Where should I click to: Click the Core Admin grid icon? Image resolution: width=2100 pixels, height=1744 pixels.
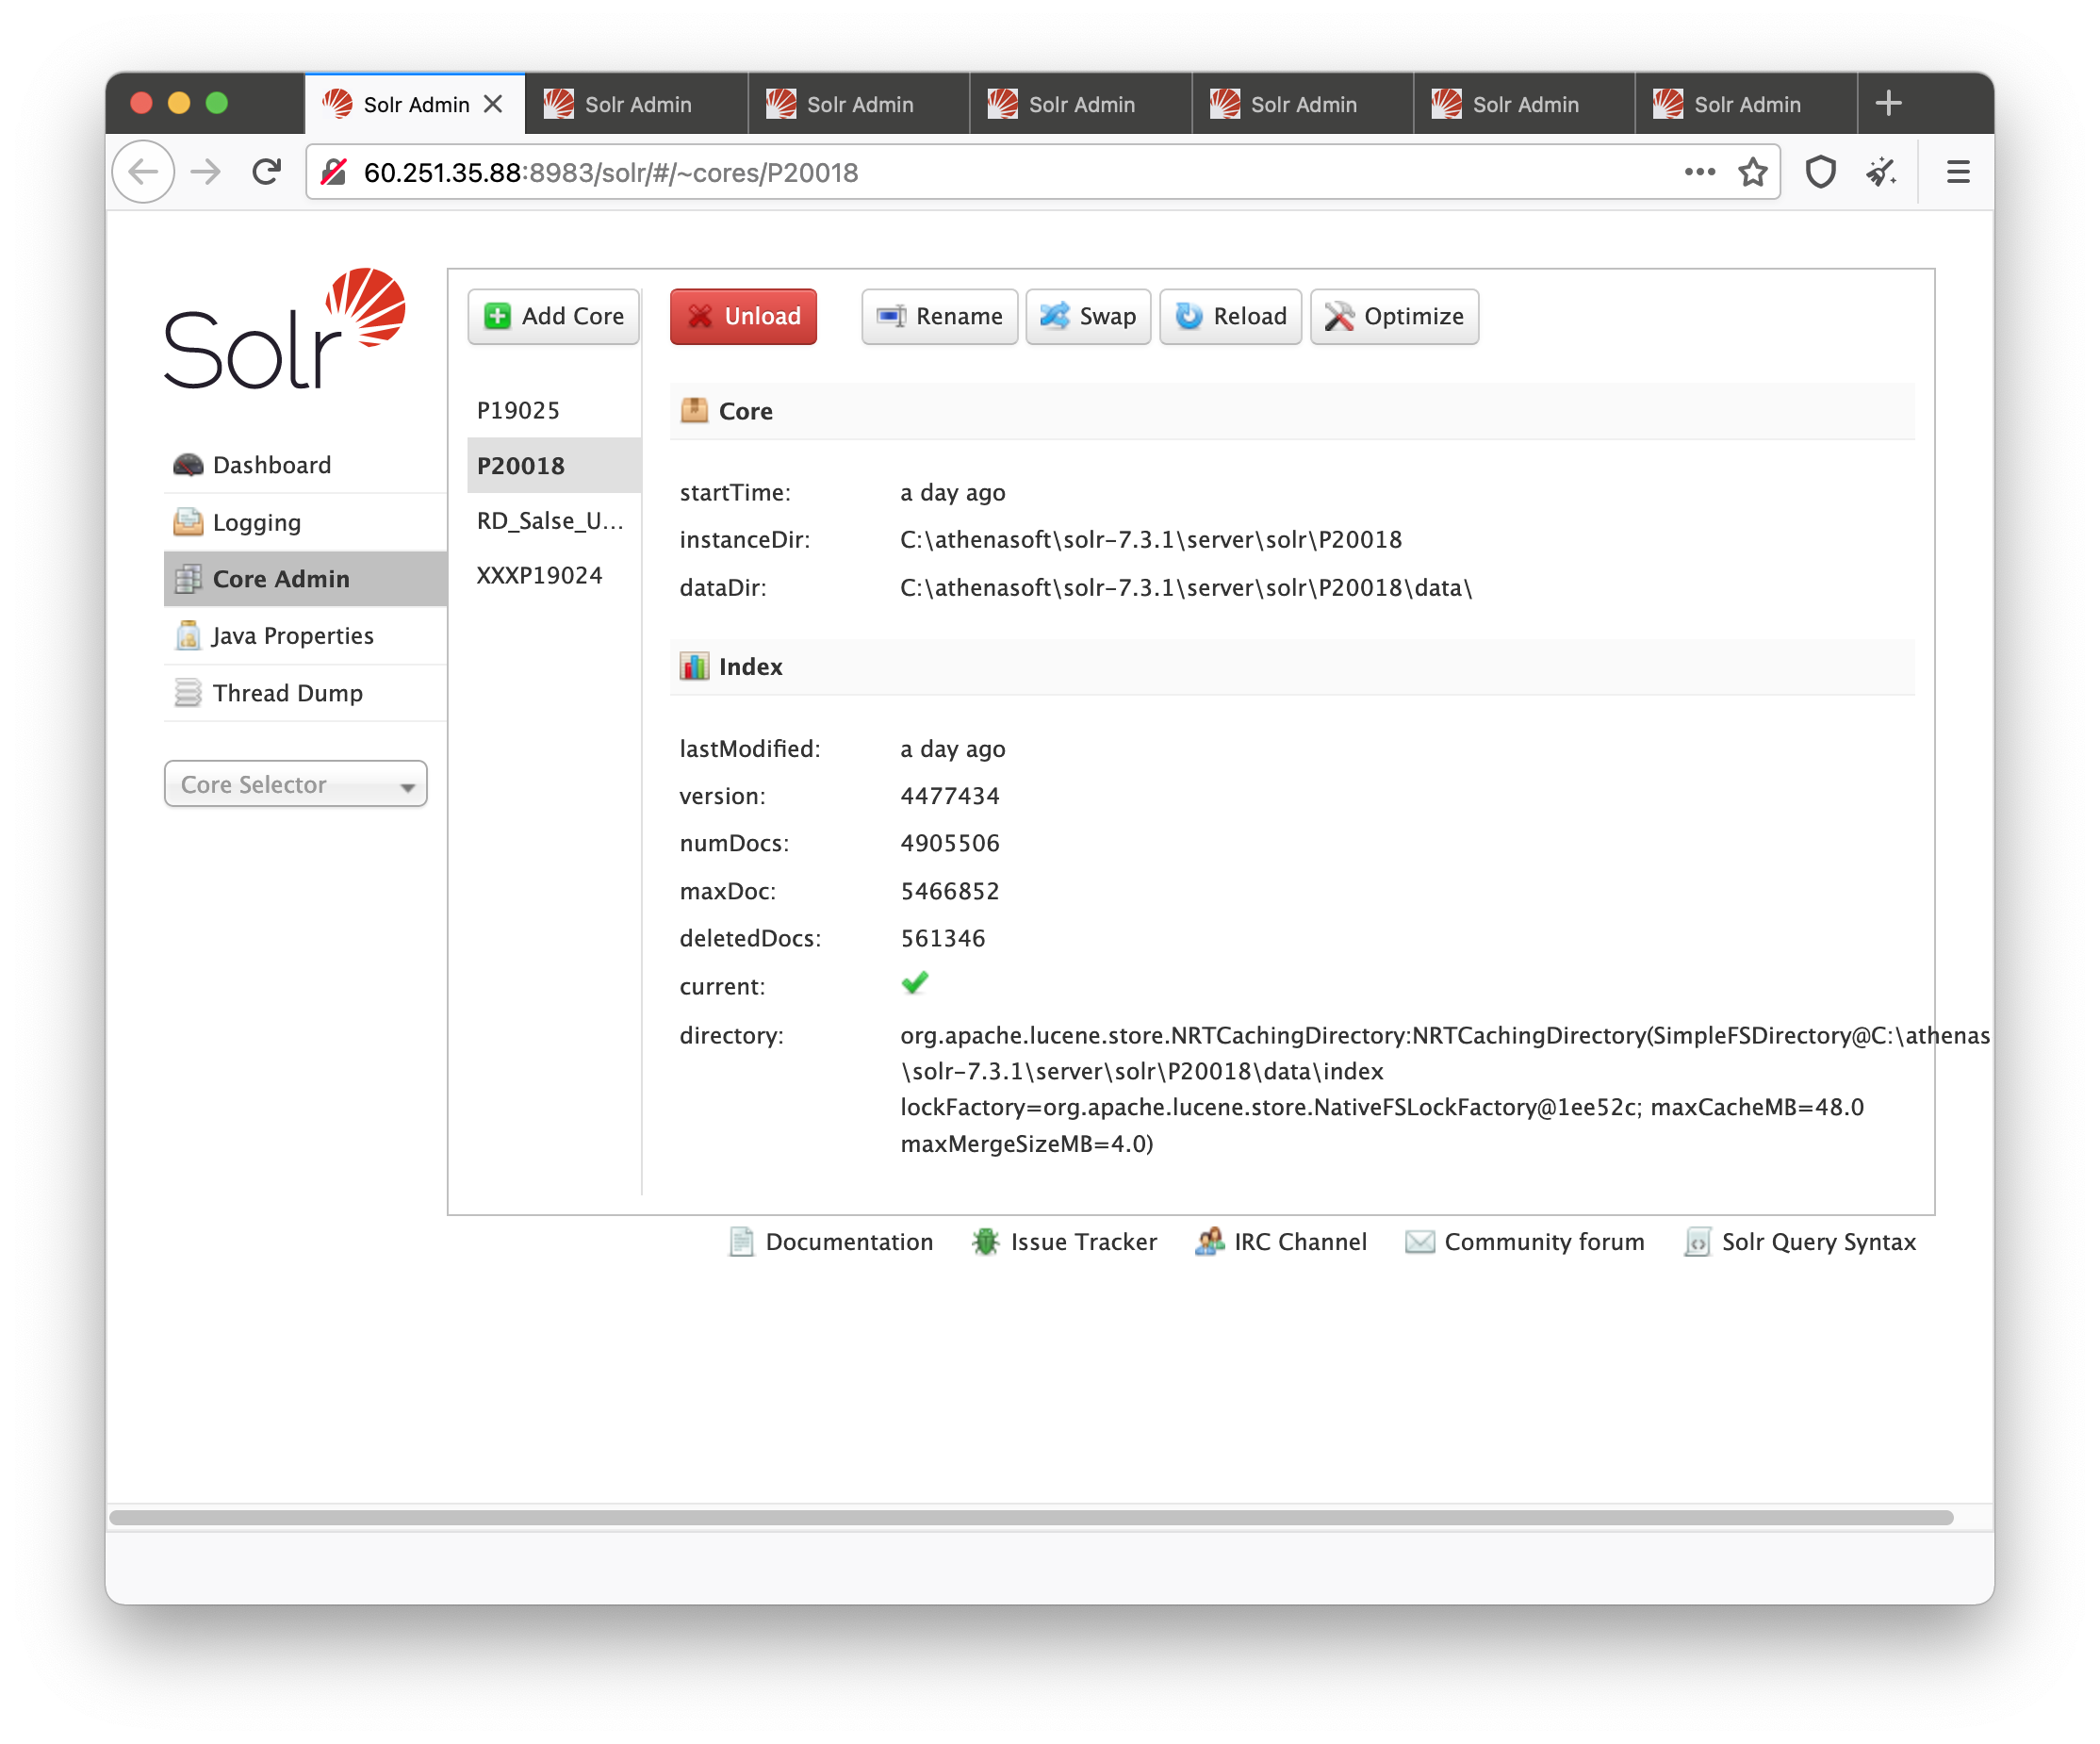point(188,579)
